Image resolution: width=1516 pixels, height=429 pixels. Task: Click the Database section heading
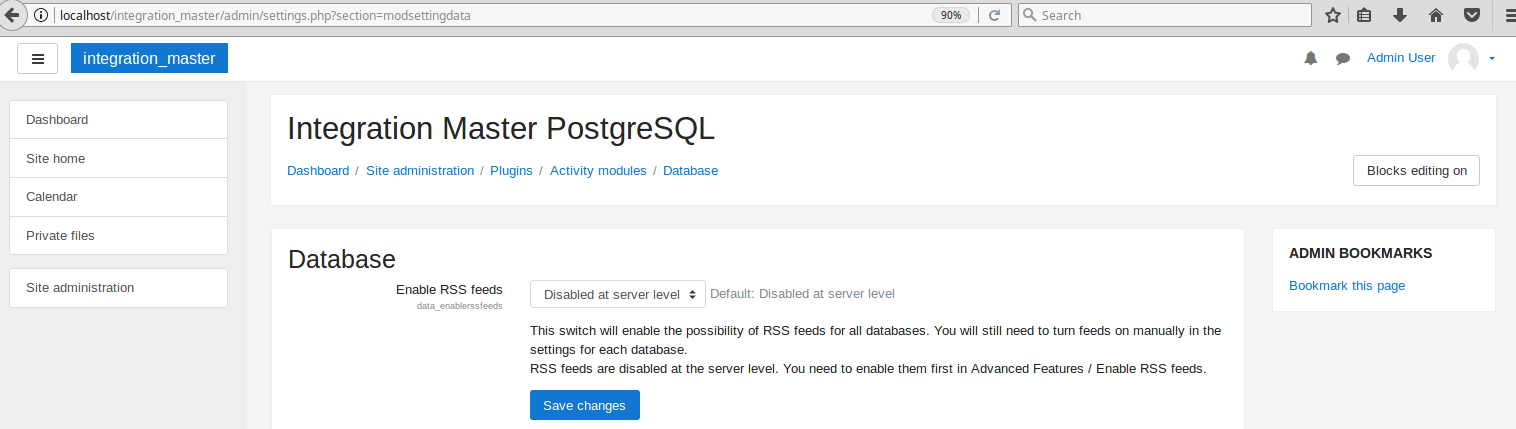click(342, 259)
